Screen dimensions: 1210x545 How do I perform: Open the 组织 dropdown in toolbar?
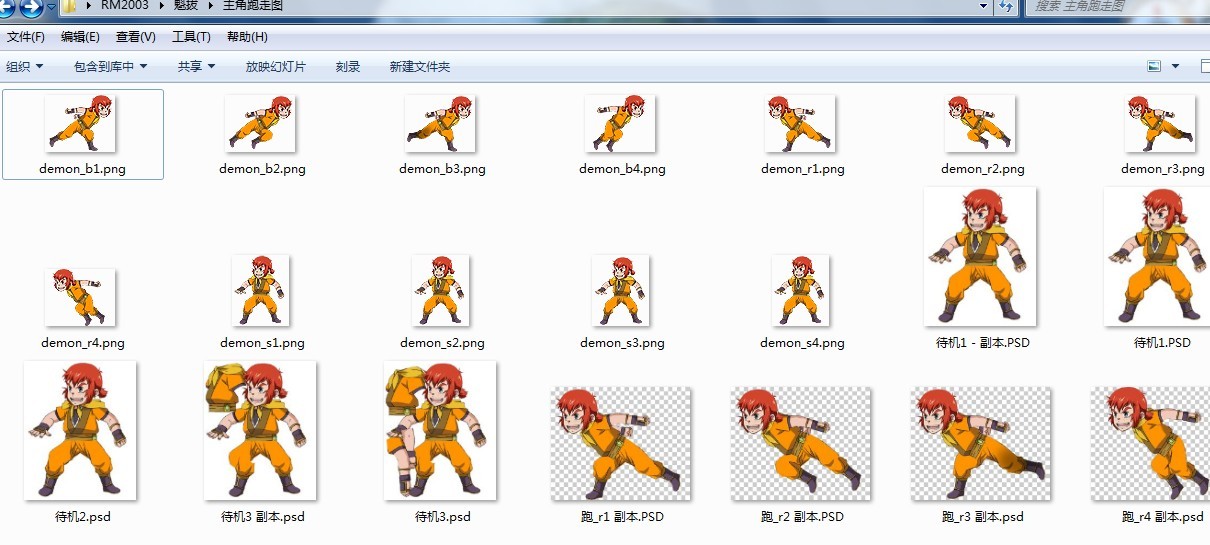pos(25,67)
